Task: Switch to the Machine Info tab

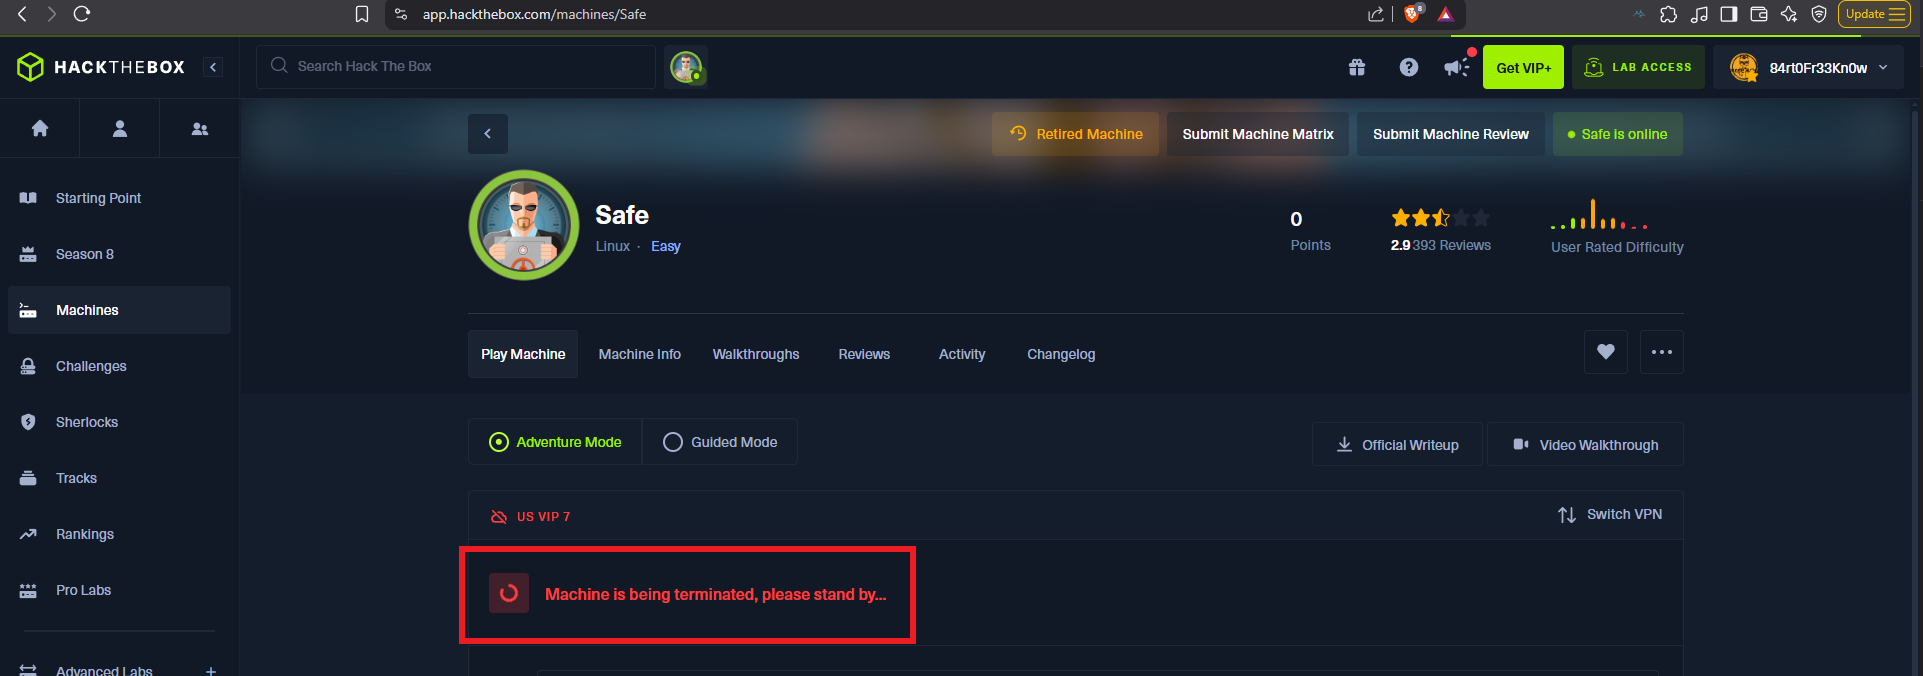Action: pyautogui.click(x=640, y=354)
